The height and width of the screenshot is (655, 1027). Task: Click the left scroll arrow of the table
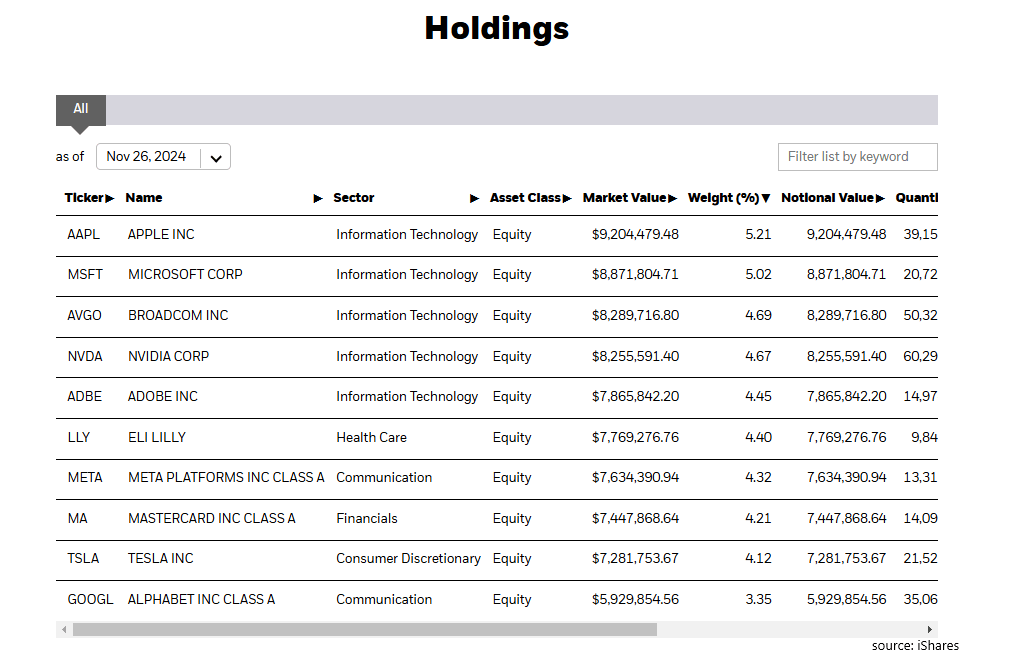[63, 629]
